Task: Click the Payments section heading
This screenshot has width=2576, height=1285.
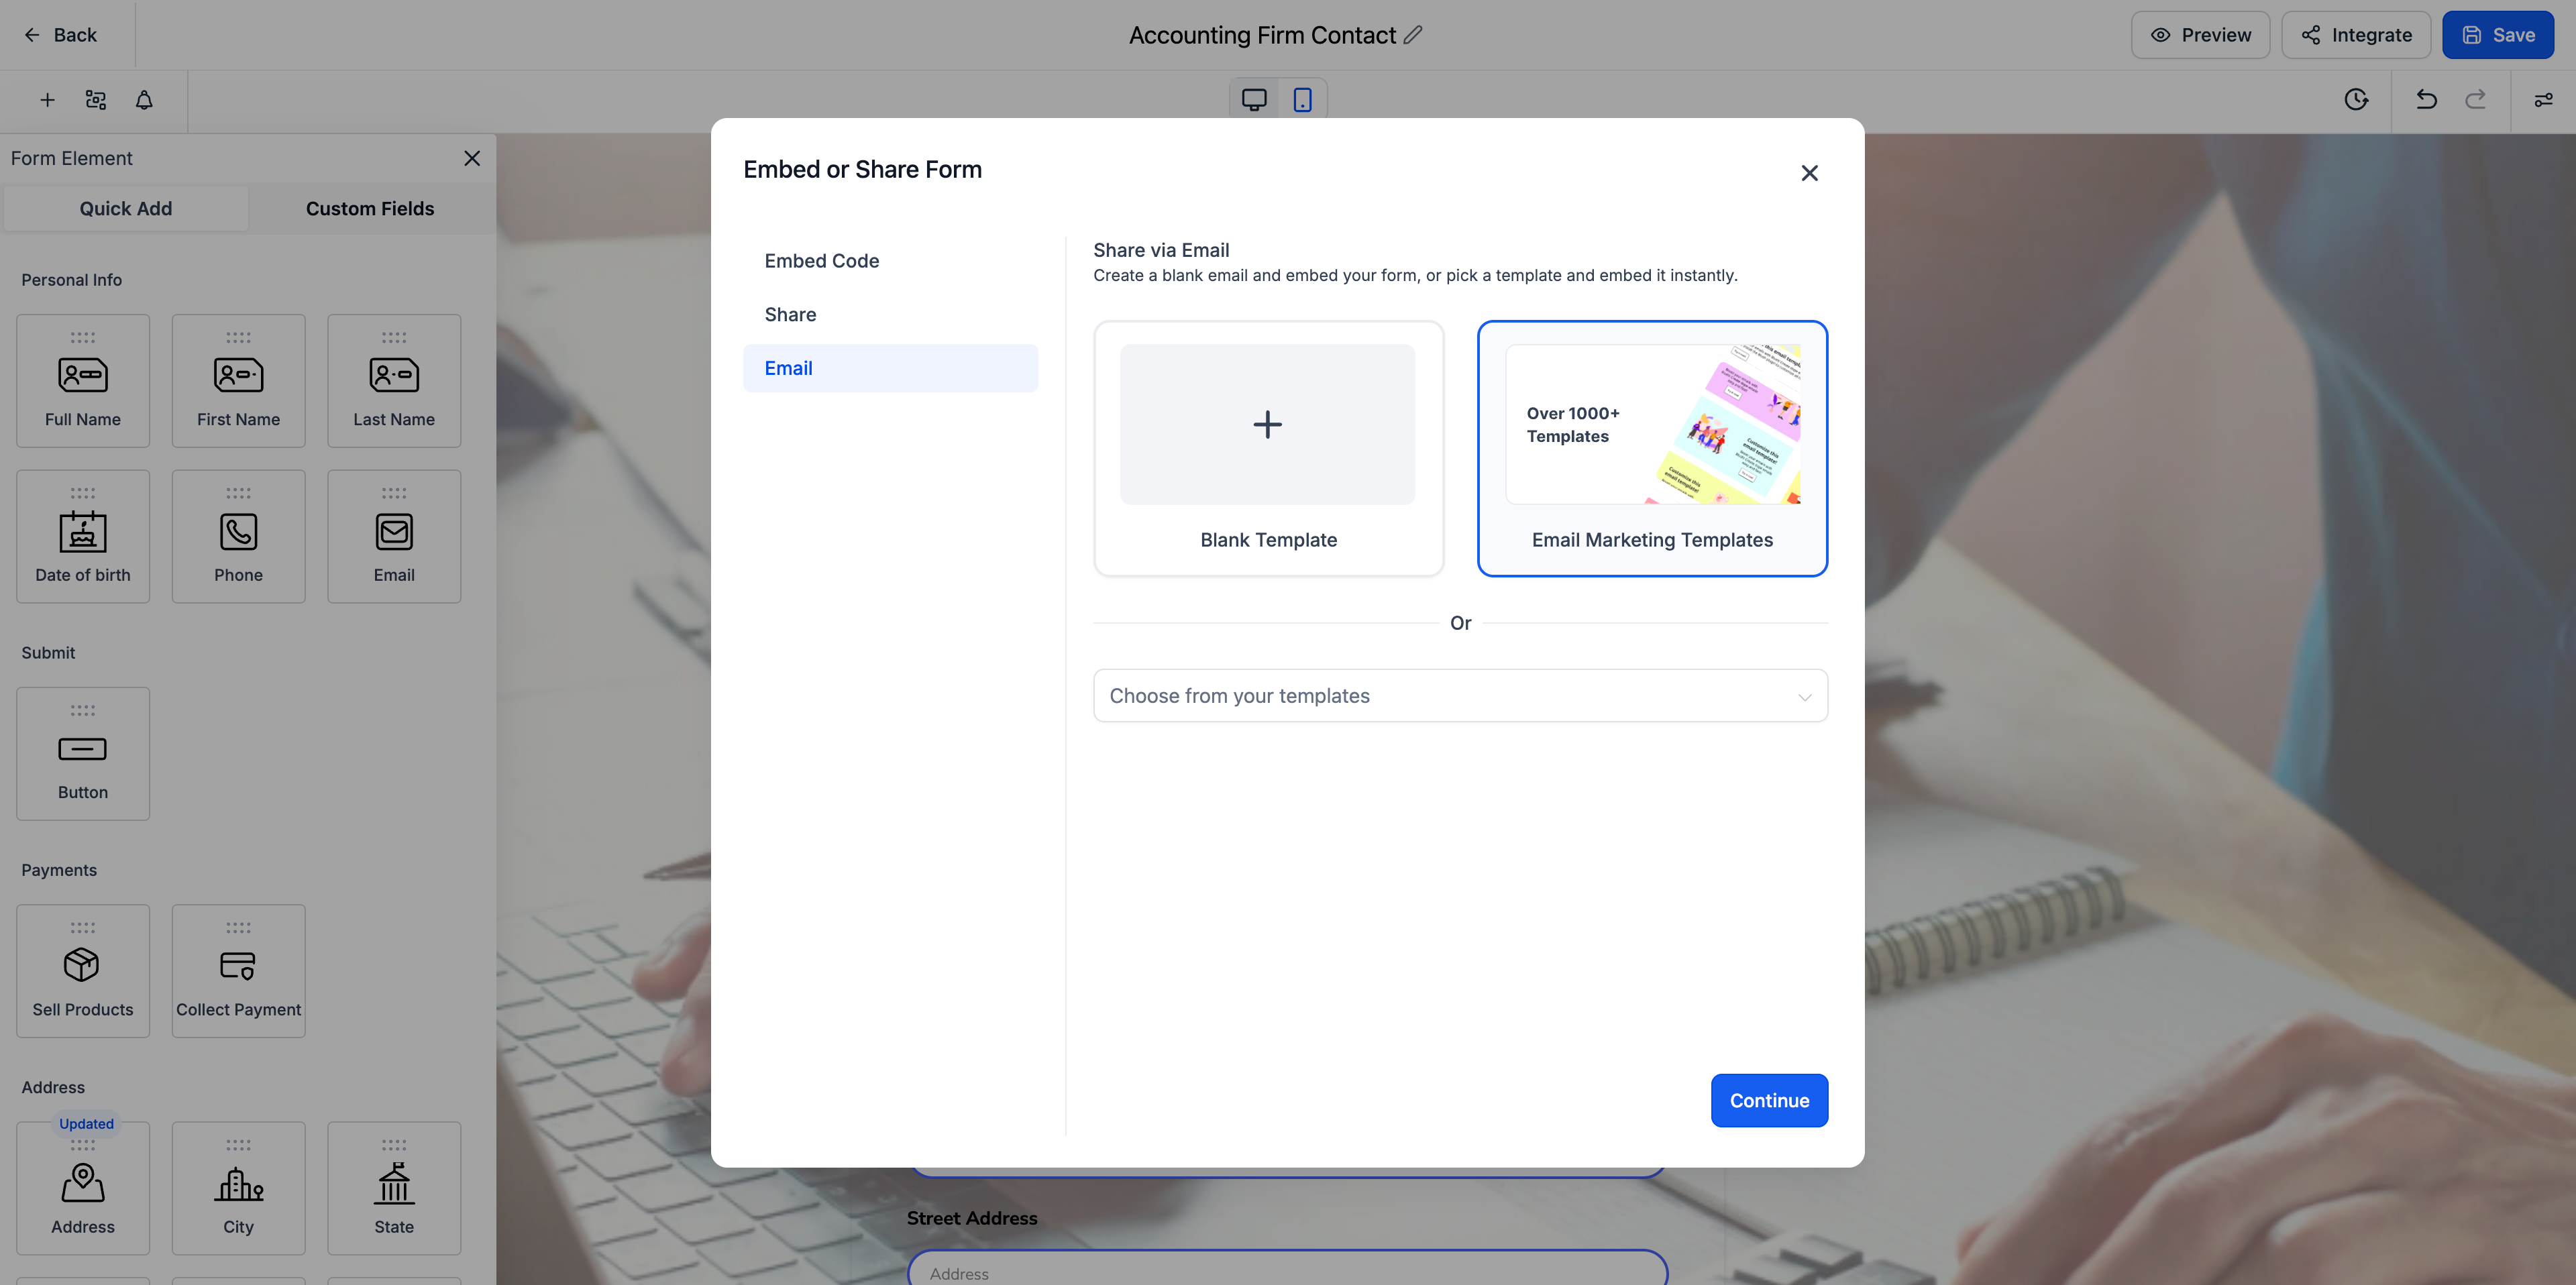Action: (x=59, y=870)
